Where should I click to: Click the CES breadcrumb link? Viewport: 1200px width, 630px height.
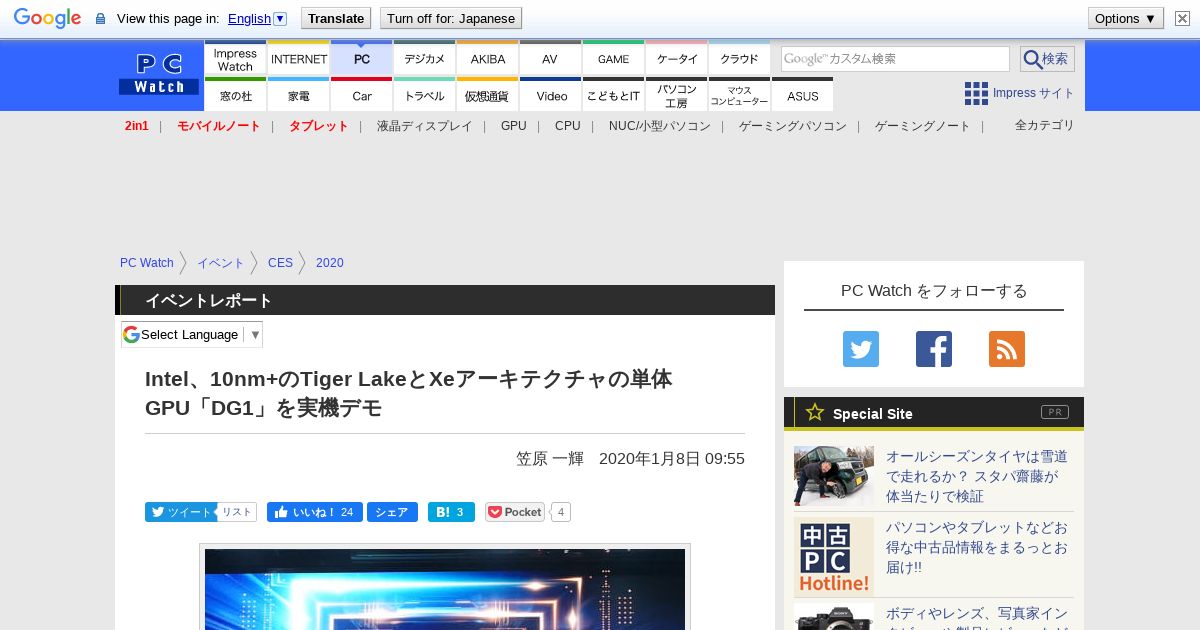pos(280,263)
